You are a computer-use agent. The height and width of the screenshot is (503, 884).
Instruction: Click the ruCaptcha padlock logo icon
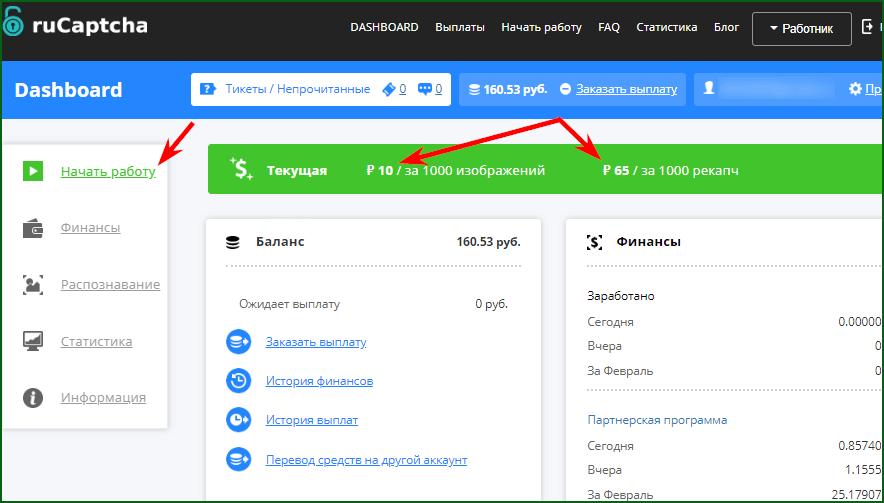click(x=12, y=23)
